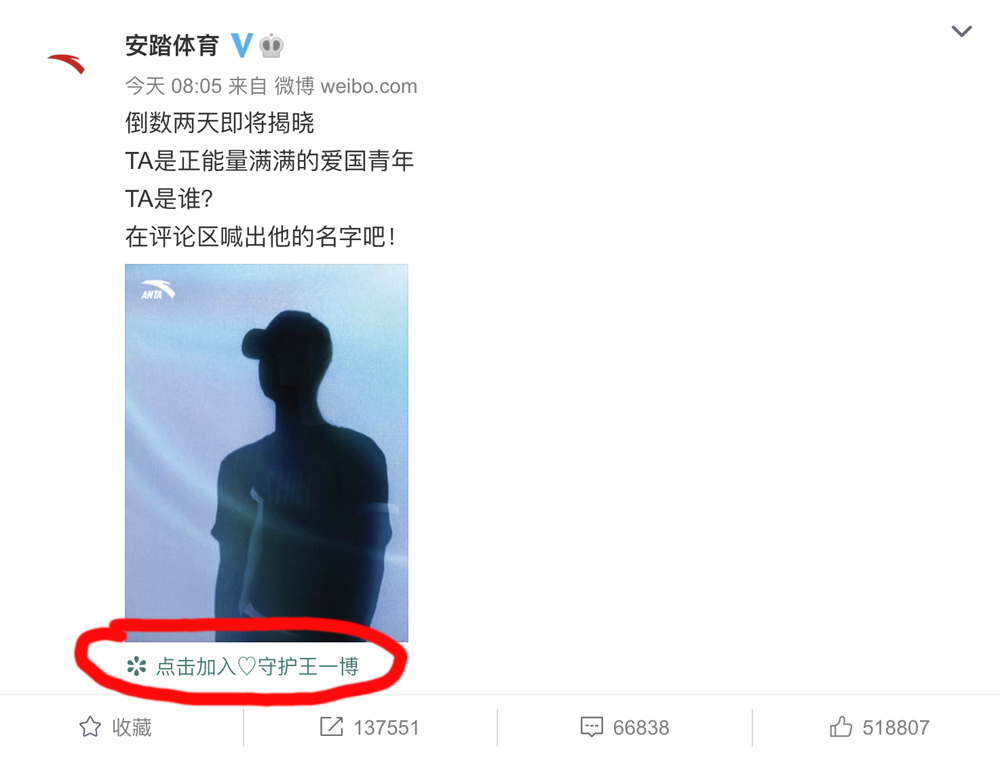The height and width of the screenshot is (757, 1000).
Task: Open the 微博 weibo.com source link
Action: click(346, 86)
